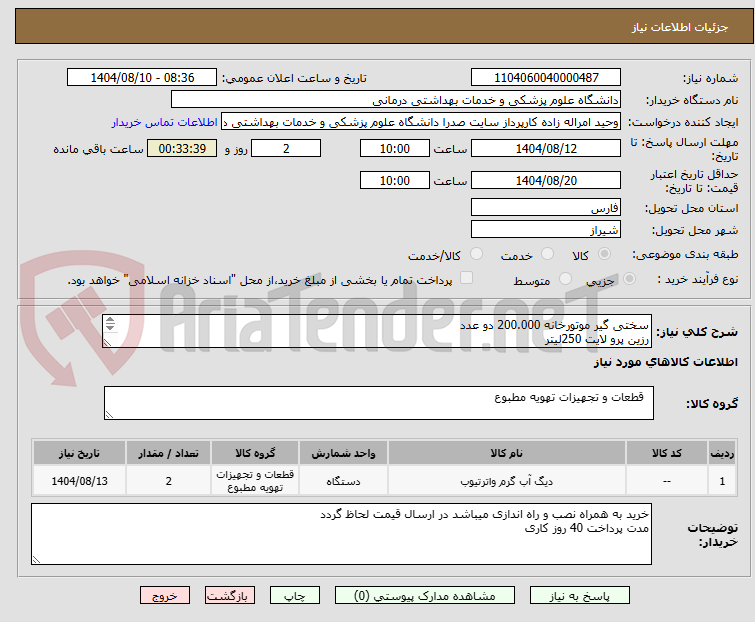This screenshot has height=622, width=755.
Task: Click the کد کالا column header
Action: pyautogui.click(x=666, y=453)
